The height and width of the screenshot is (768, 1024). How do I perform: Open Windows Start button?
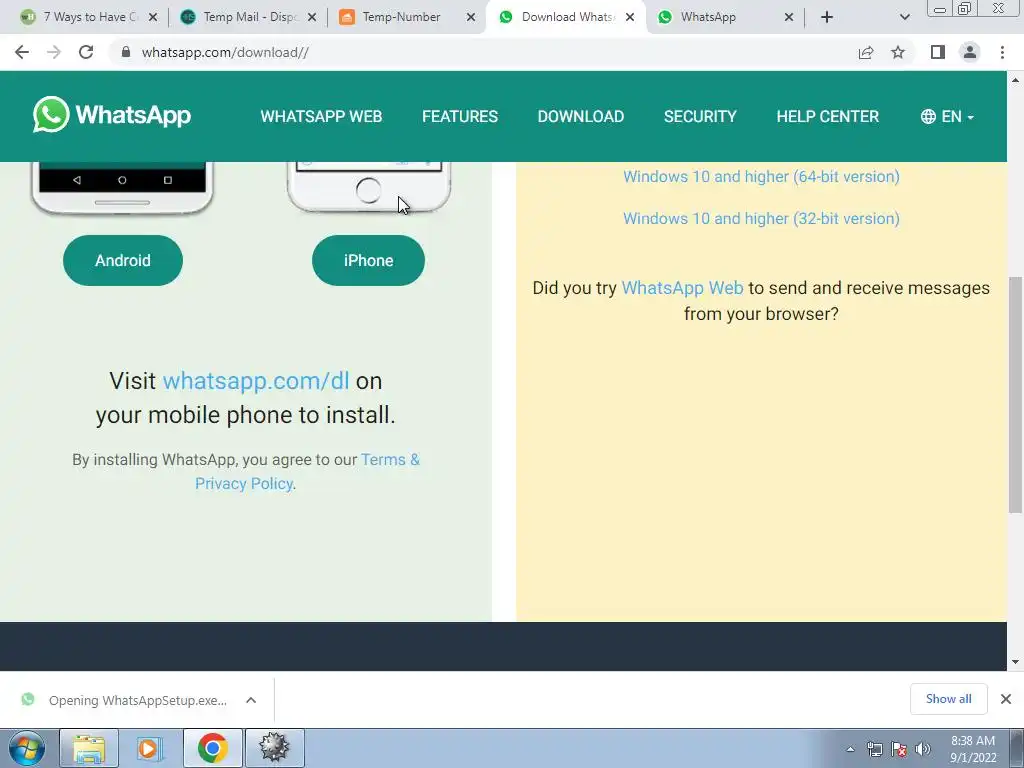tap(27, 748)
